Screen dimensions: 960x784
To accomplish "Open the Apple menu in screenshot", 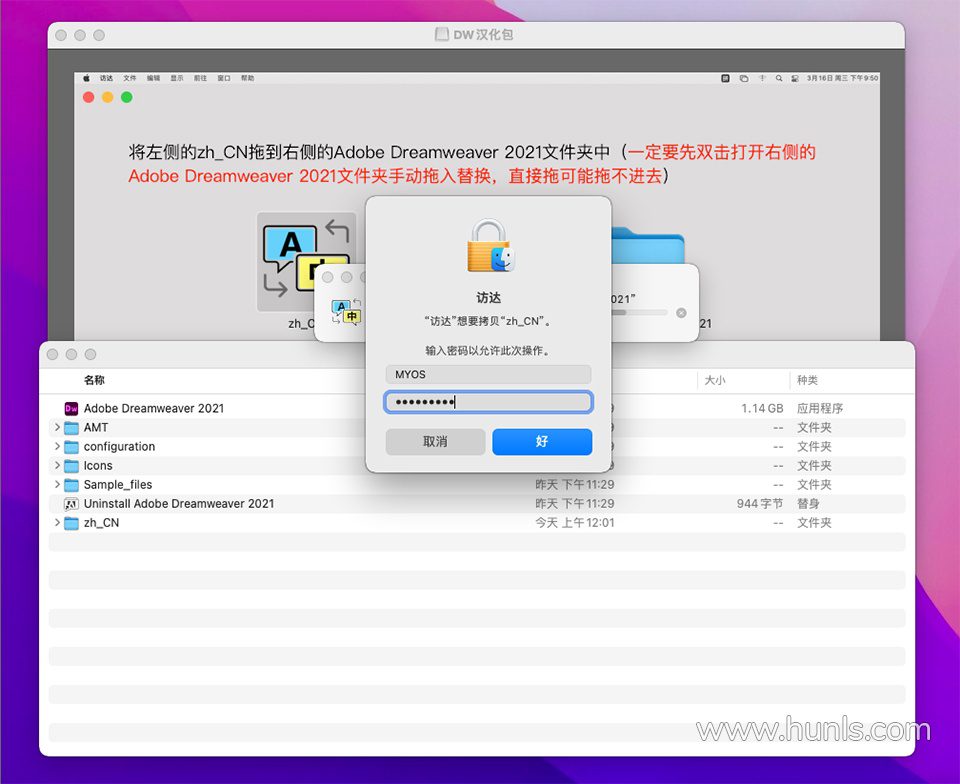I will 86,78.
